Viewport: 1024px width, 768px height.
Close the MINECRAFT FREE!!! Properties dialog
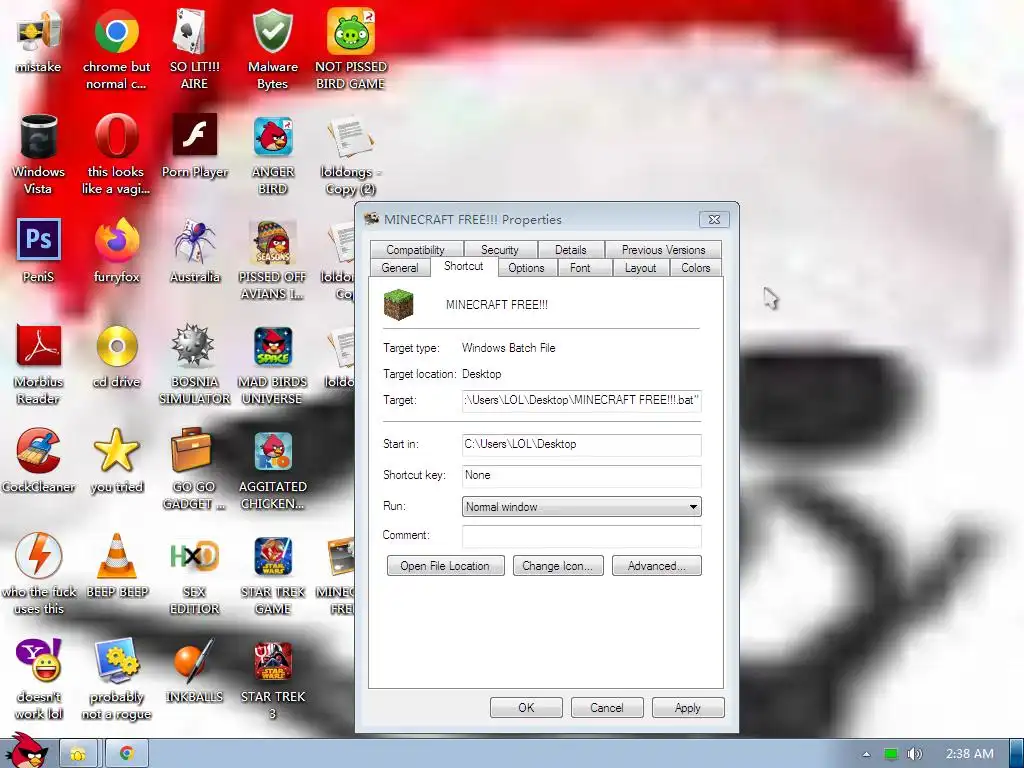pos(714,219)
